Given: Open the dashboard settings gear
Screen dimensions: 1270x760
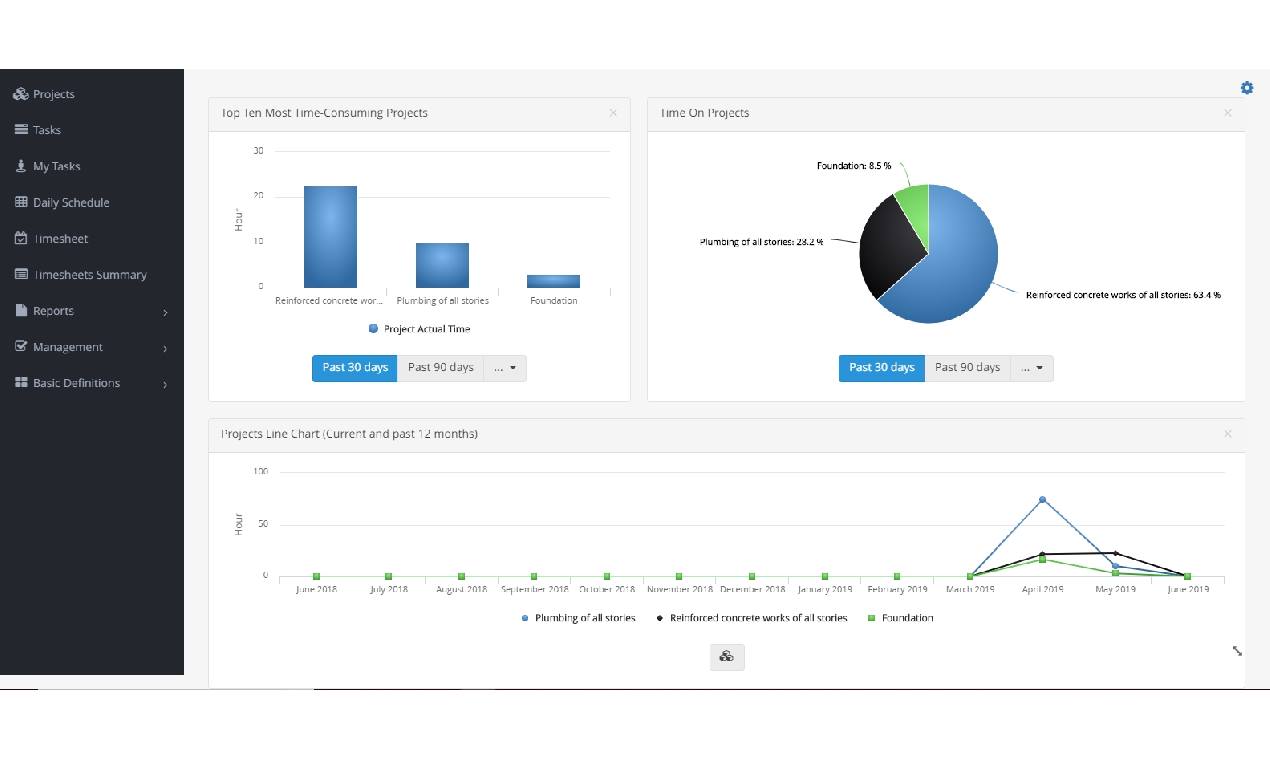Looking at the screenshot, I should pyautogui.click(x=1247, y=88).
